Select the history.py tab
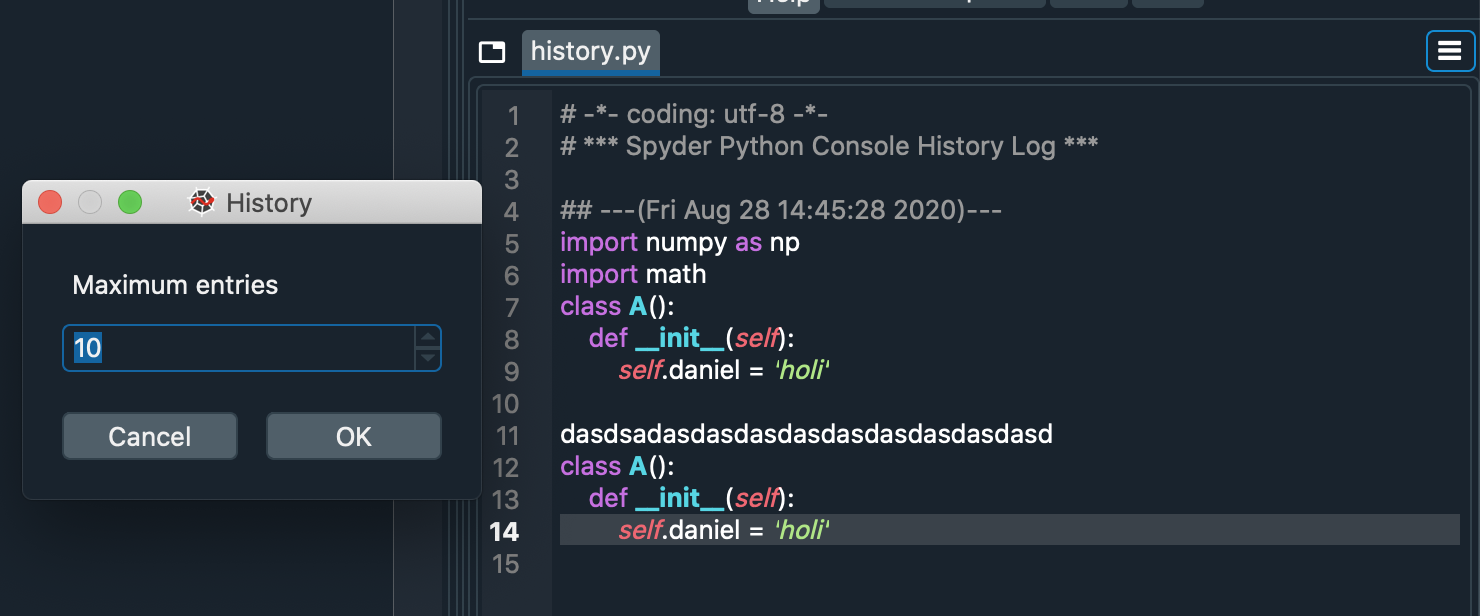This screenshot has width=1480, height=616. 590,51
